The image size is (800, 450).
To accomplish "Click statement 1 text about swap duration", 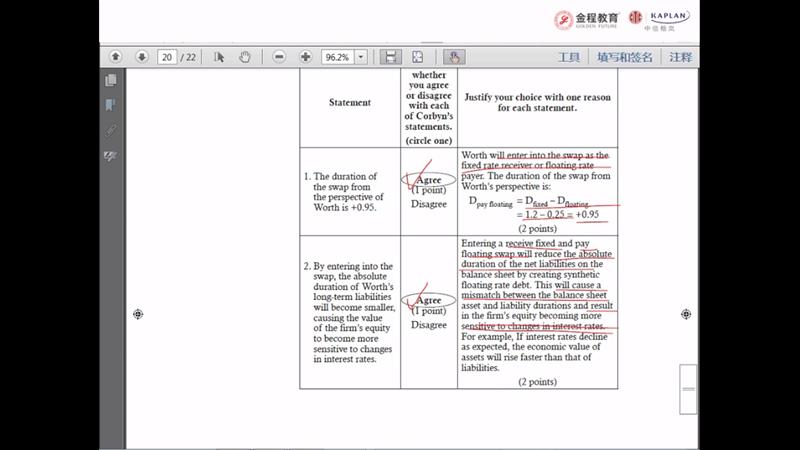I will pyautogui.click(x=344, y=192).
